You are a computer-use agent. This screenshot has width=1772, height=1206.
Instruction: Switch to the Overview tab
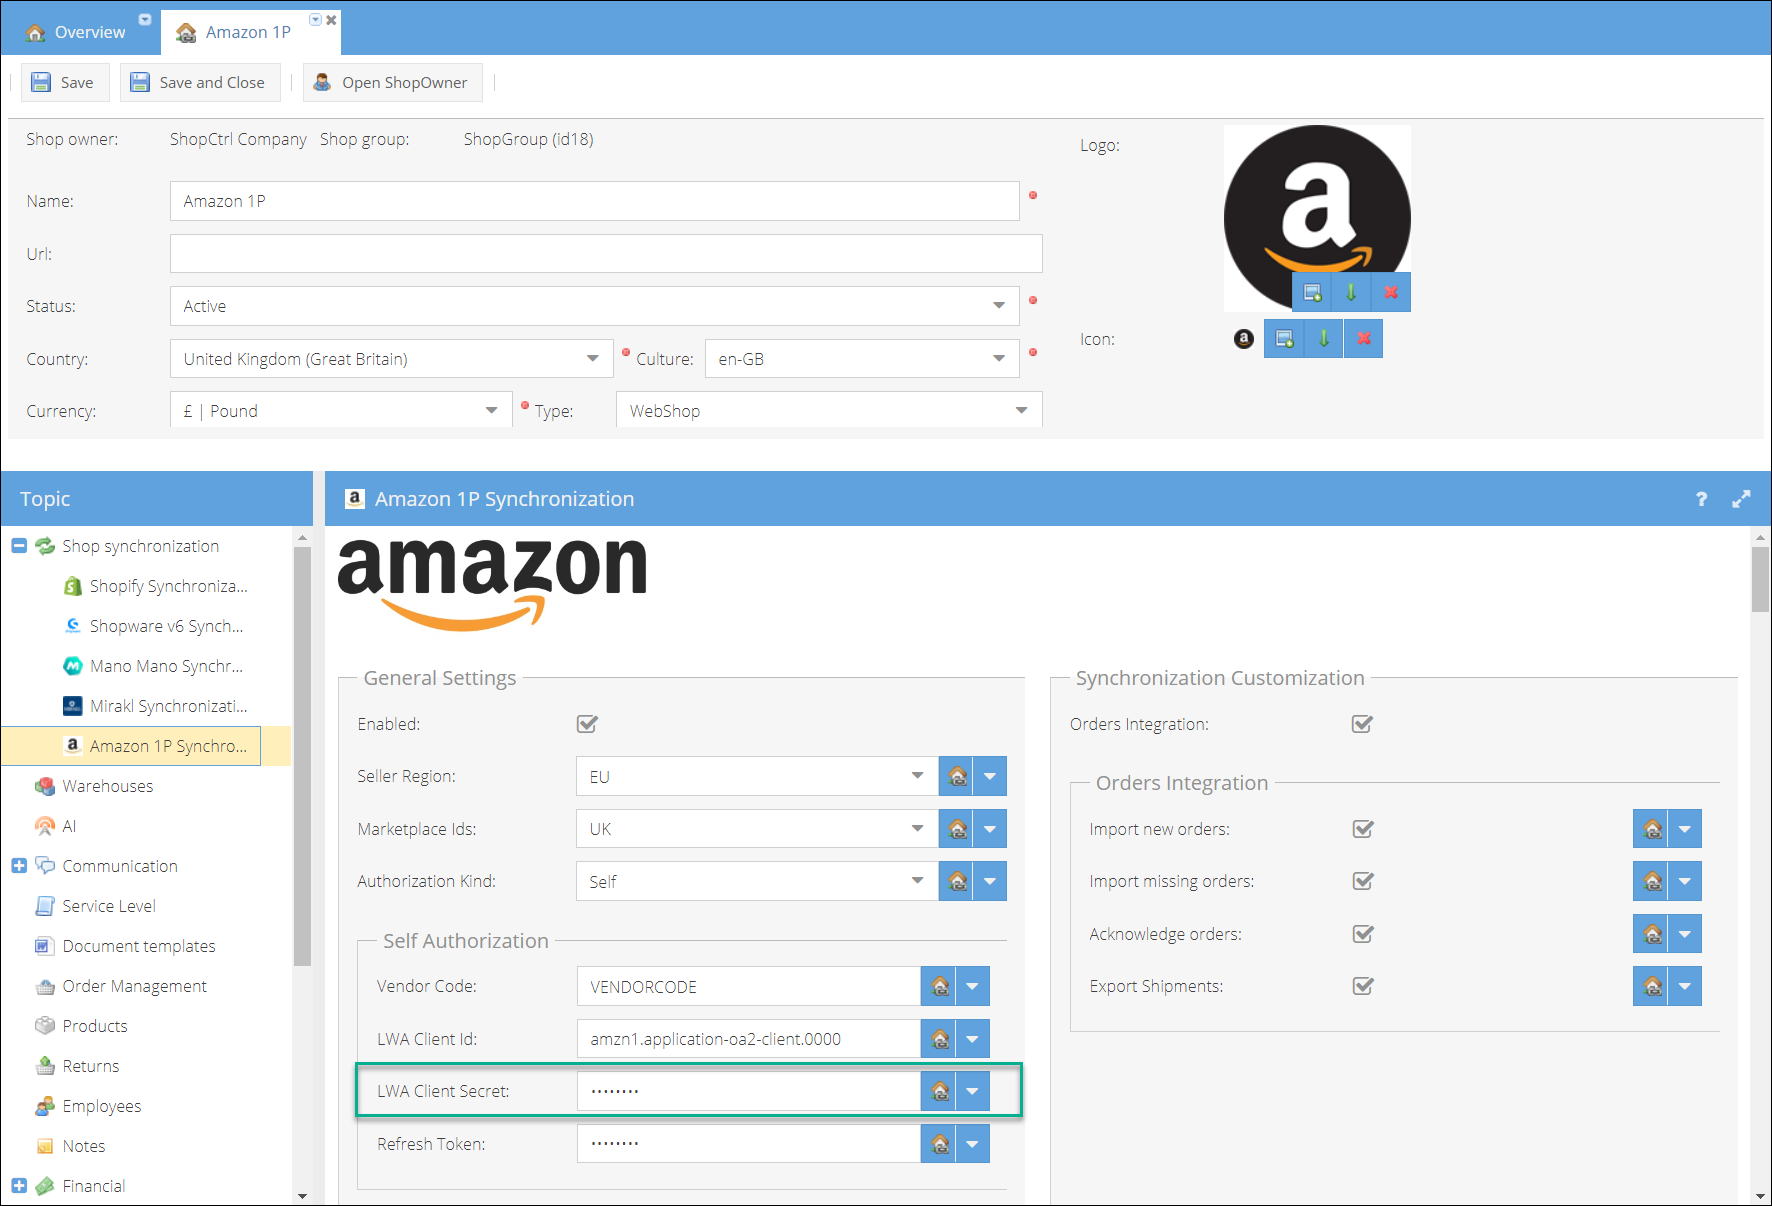(x=78, y=32)
